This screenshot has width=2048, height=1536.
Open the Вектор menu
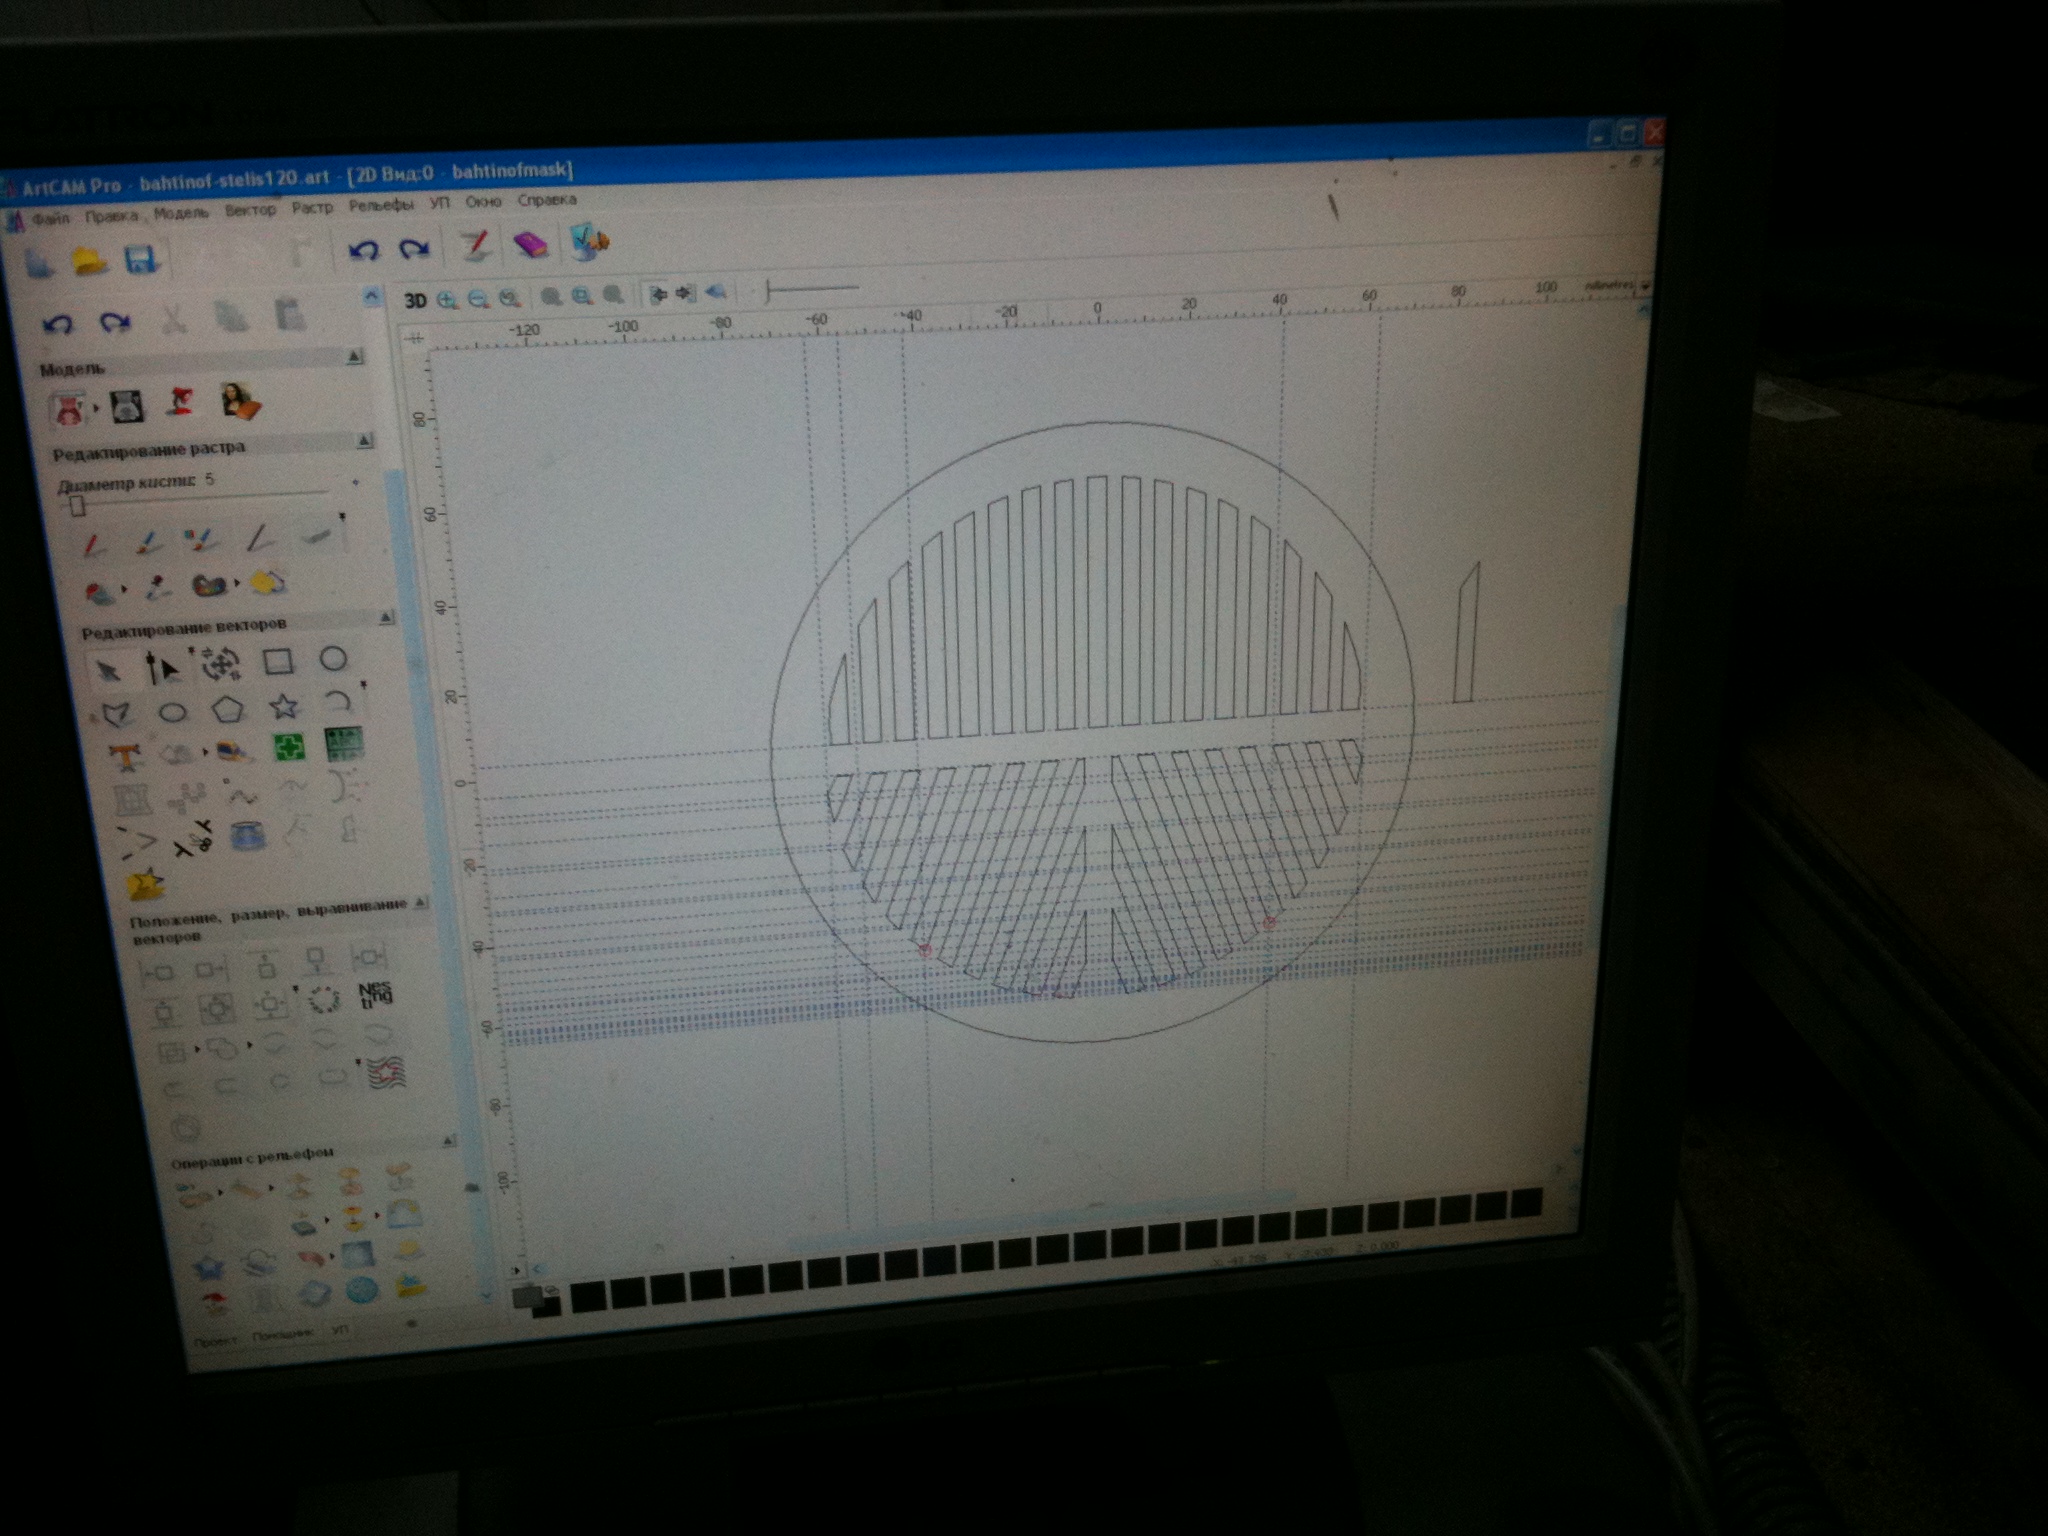click(250, 210)
